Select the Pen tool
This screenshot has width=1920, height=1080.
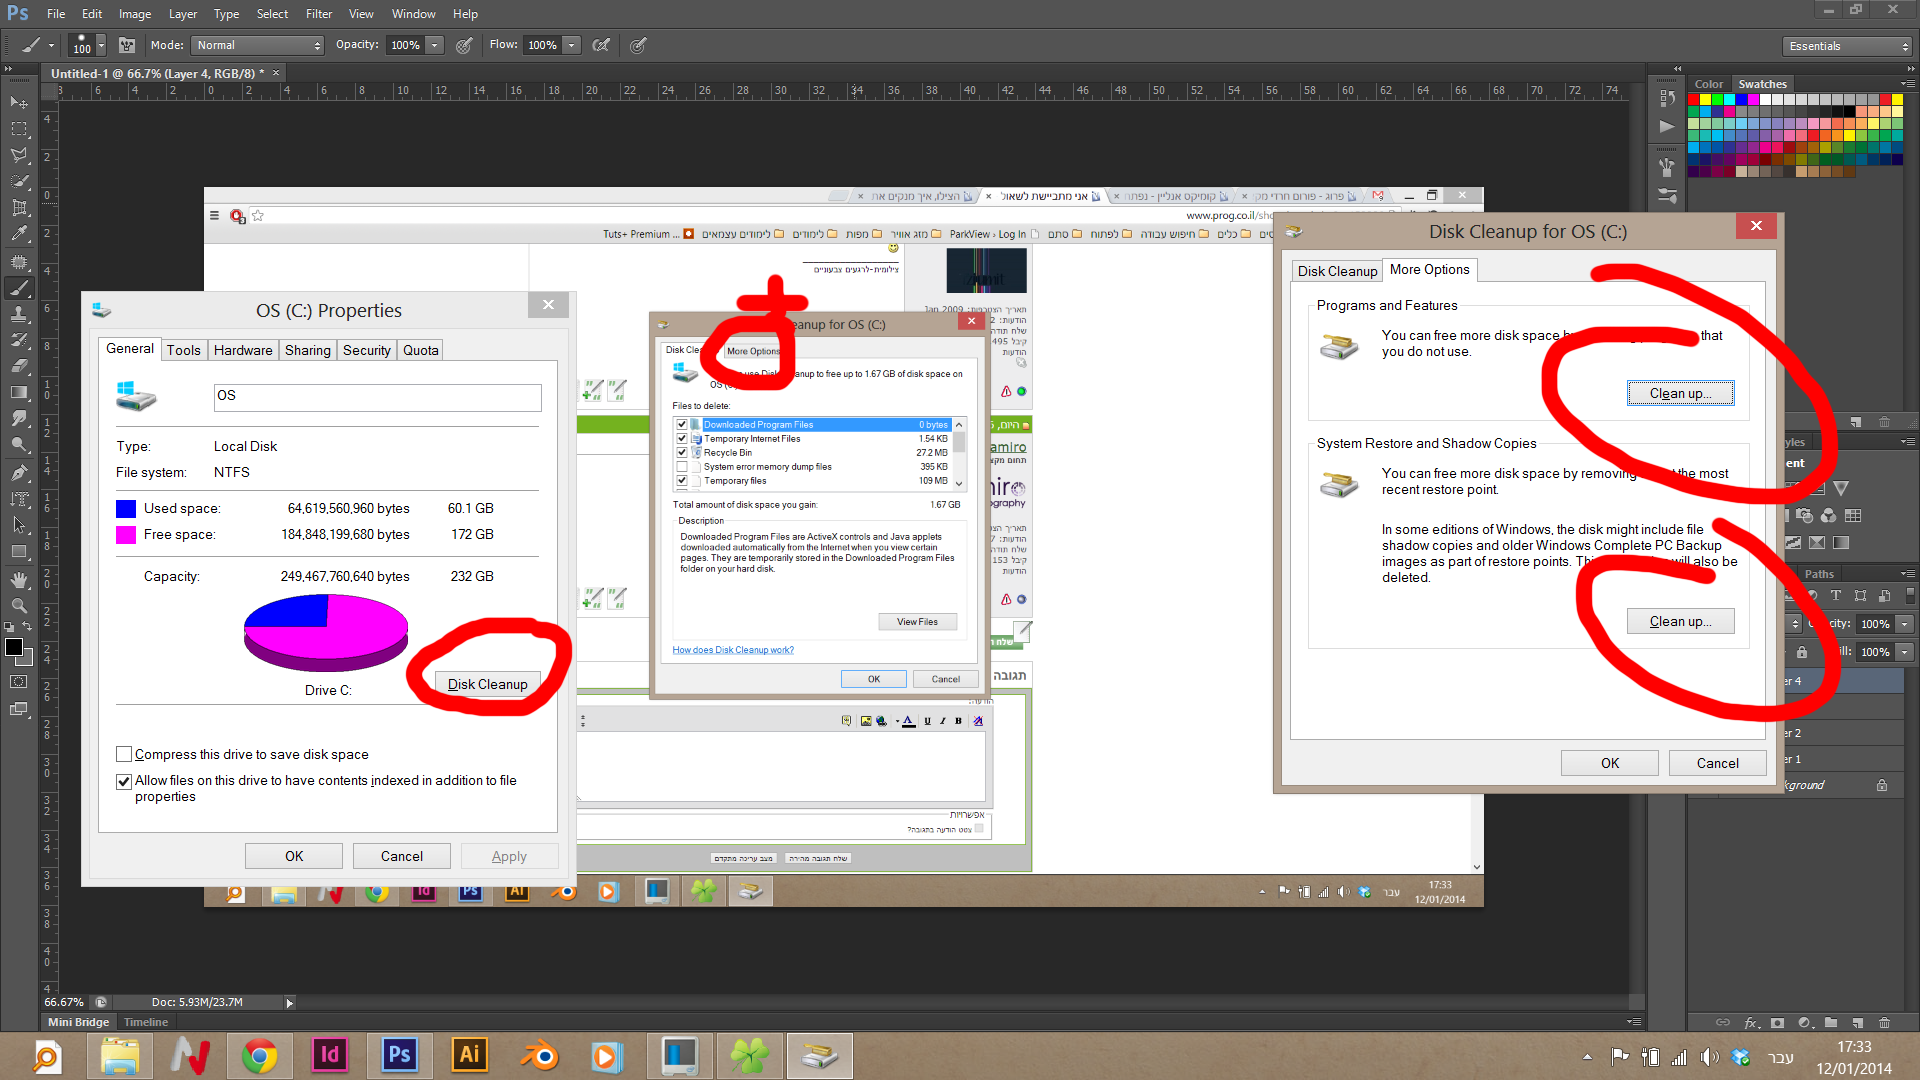19,472
